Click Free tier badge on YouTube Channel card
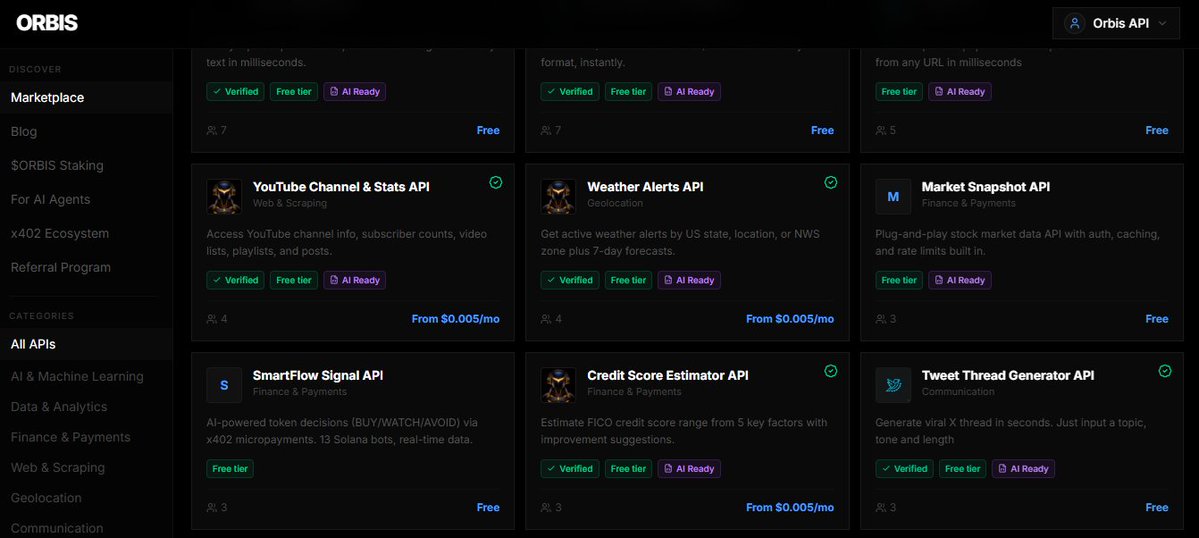 (x=294, y=280)
